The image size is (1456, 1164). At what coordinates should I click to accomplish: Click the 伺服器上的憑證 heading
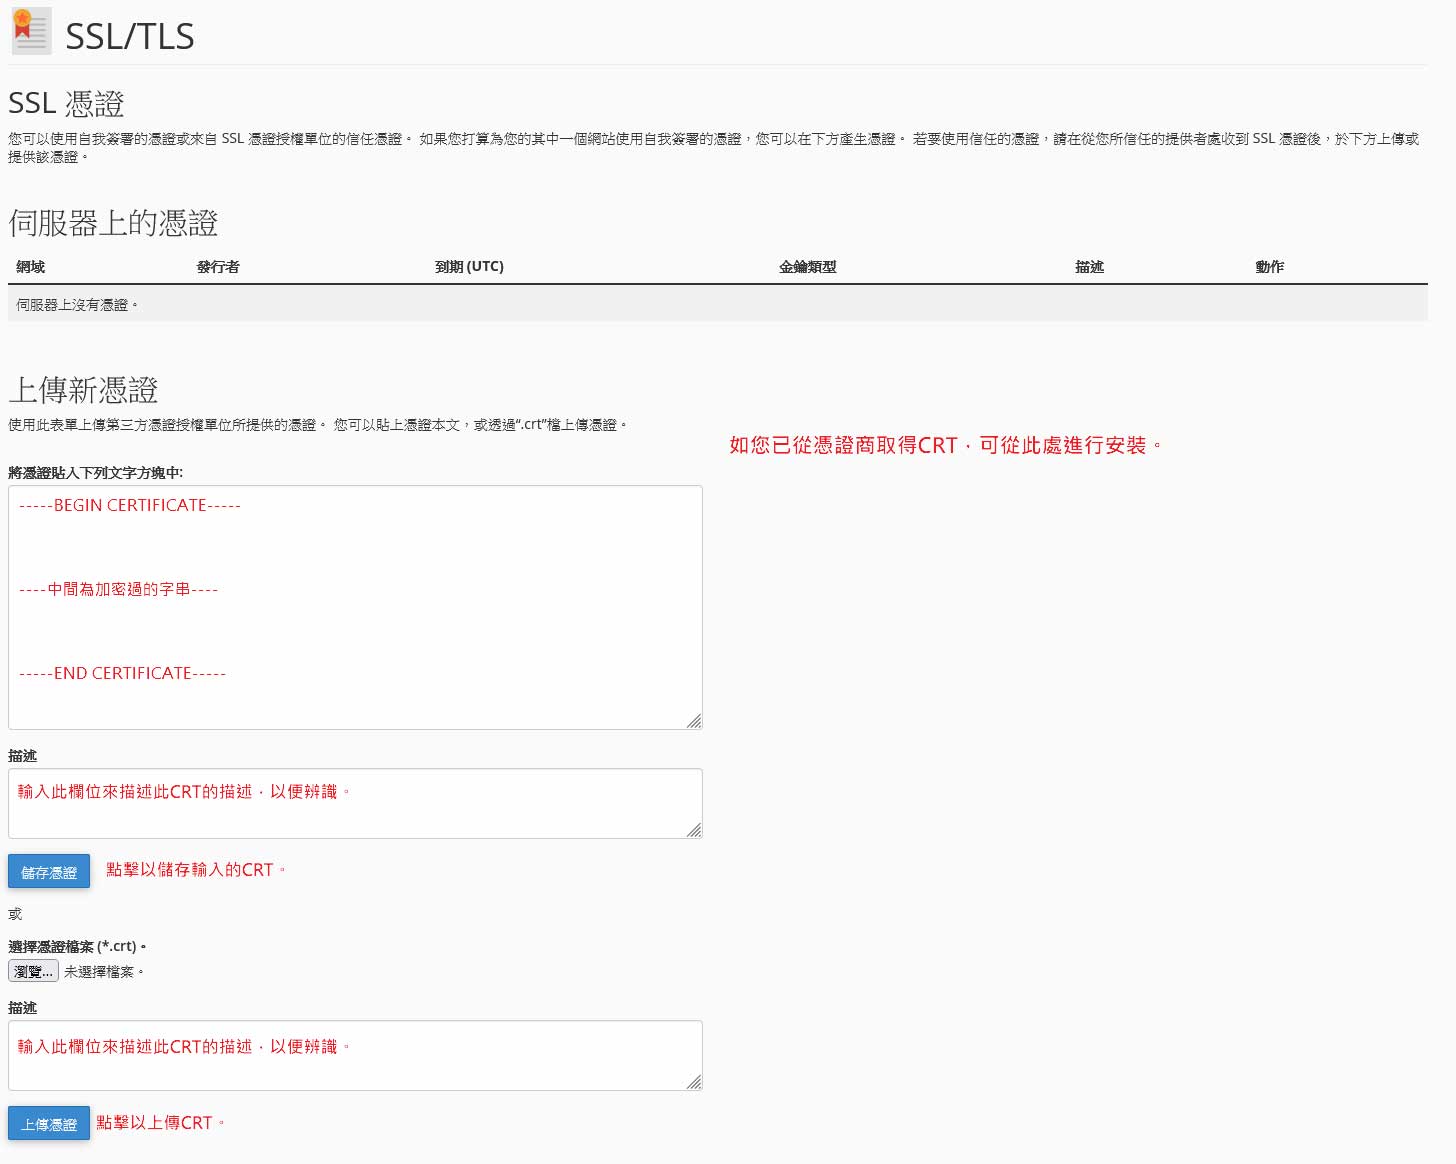(113, 223)
